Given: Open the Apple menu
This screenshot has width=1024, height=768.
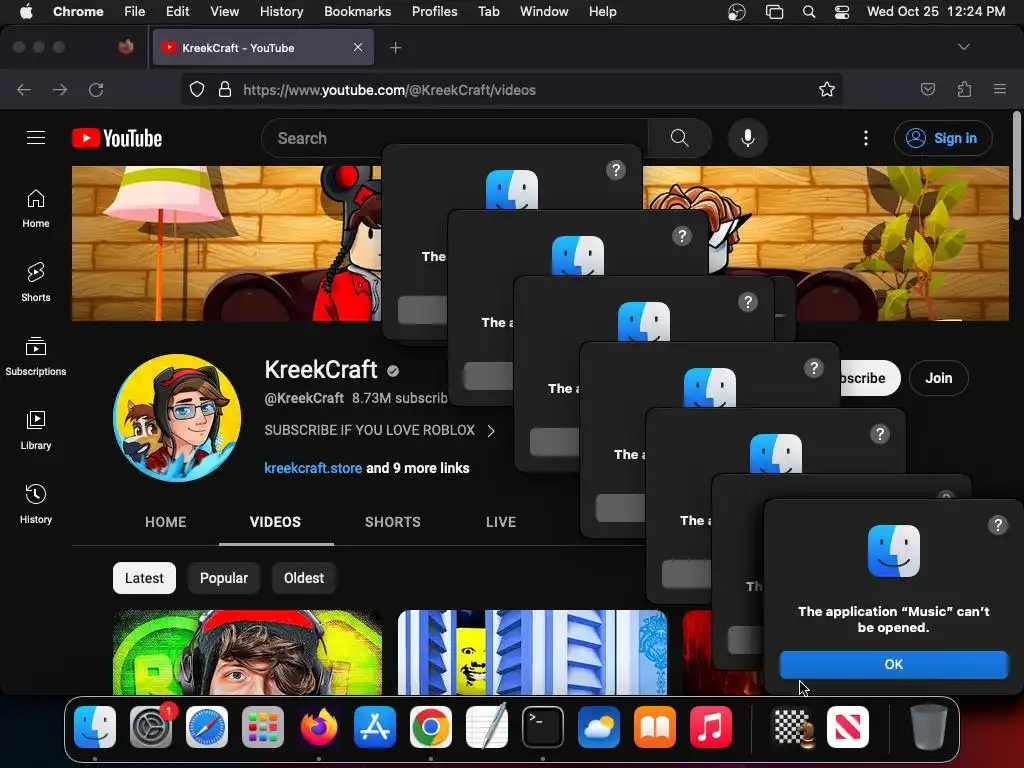Looking at the screenshot, I should click(x=26, y=12).
